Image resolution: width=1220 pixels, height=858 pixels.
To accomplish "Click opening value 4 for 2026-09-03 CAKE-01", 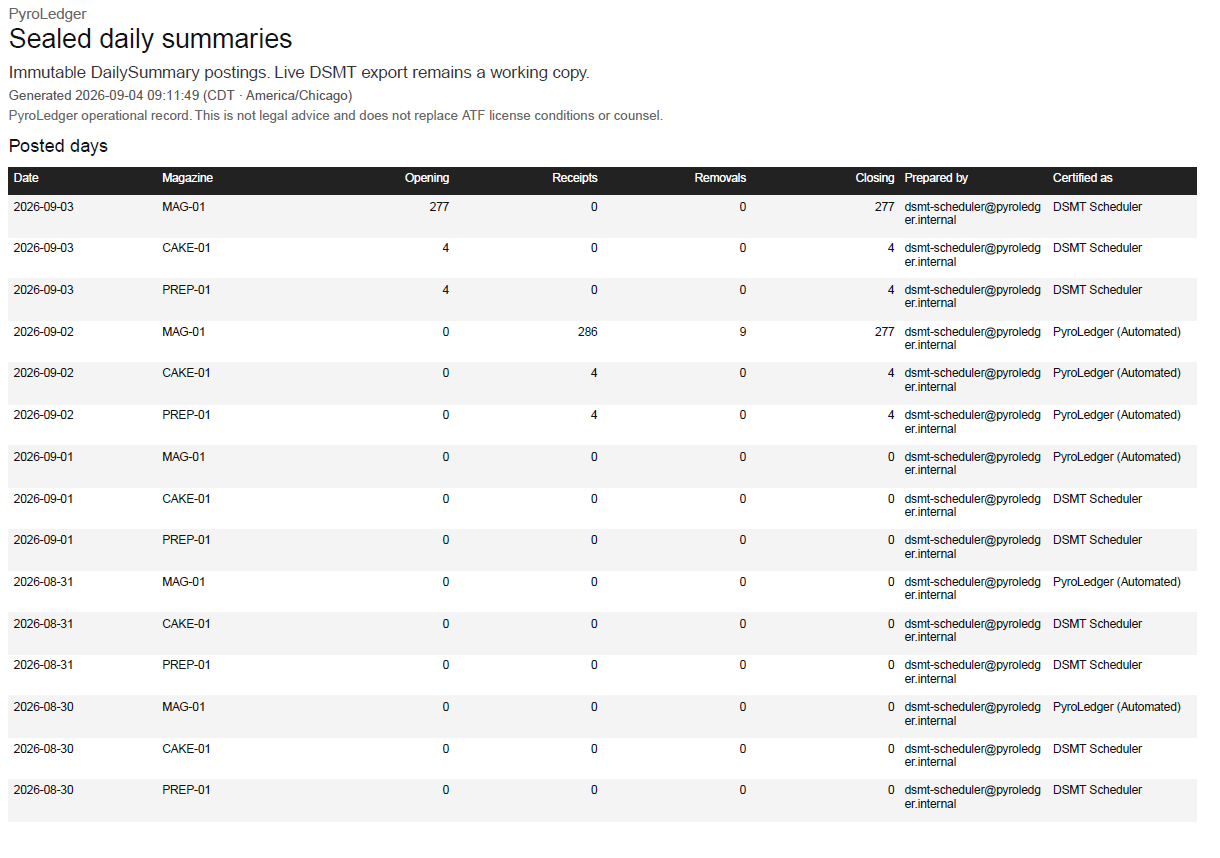I will [446, 248].
